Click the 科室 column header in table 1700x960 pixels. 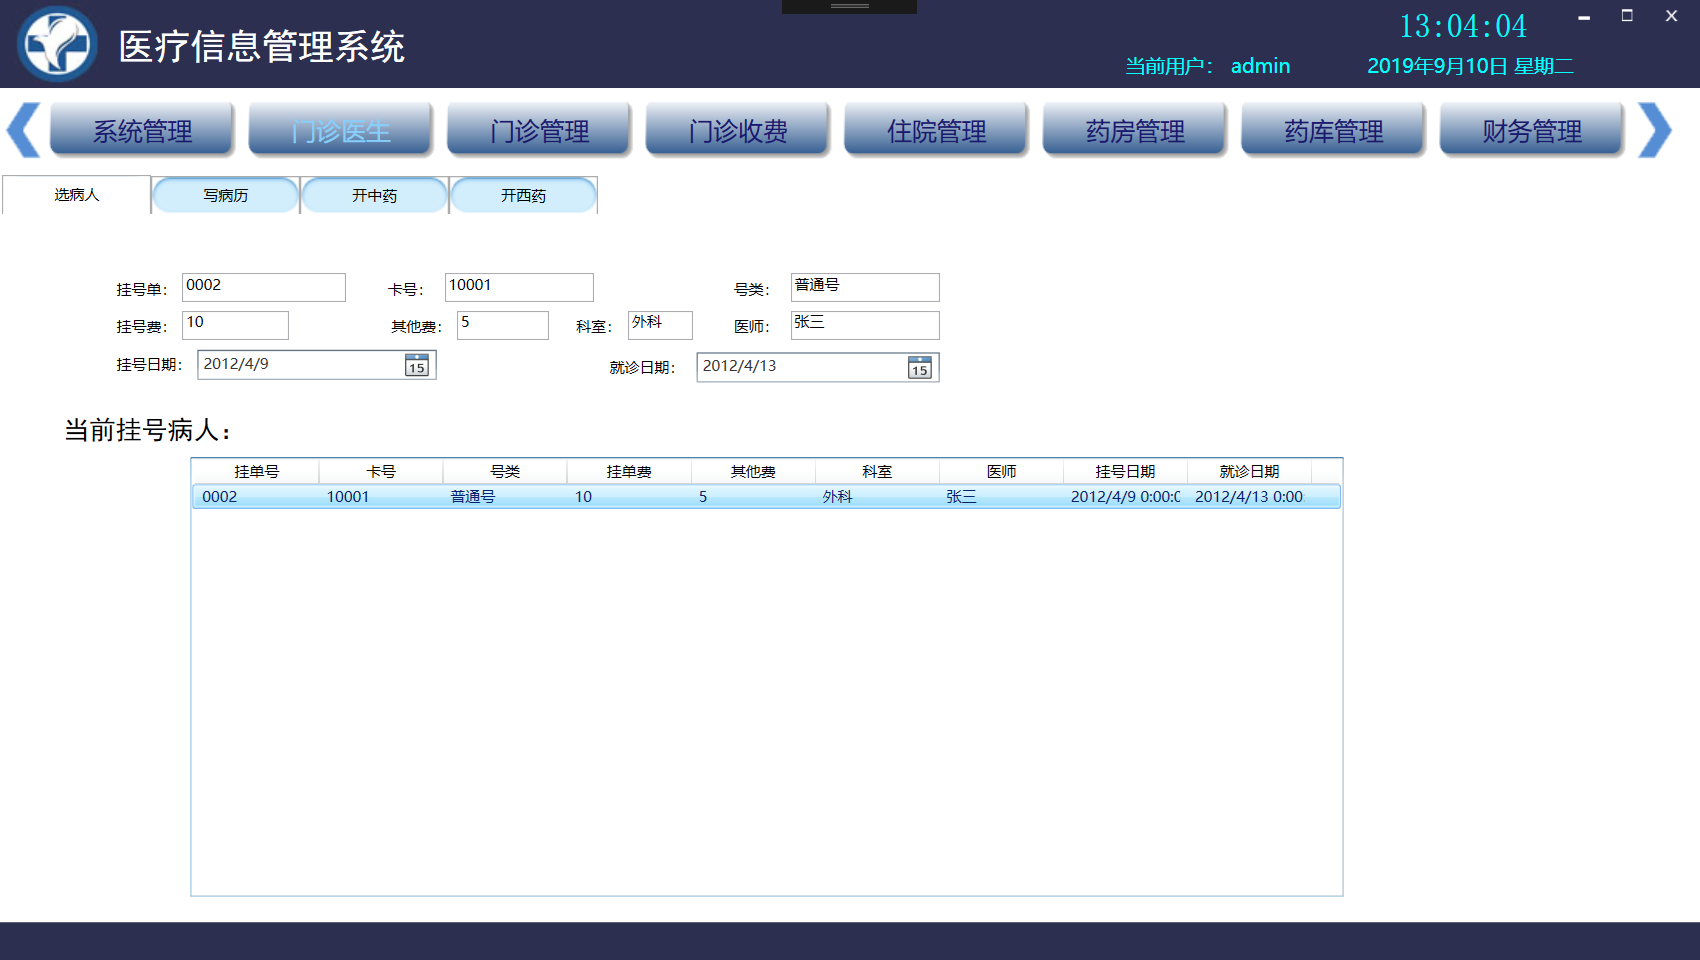877,471
